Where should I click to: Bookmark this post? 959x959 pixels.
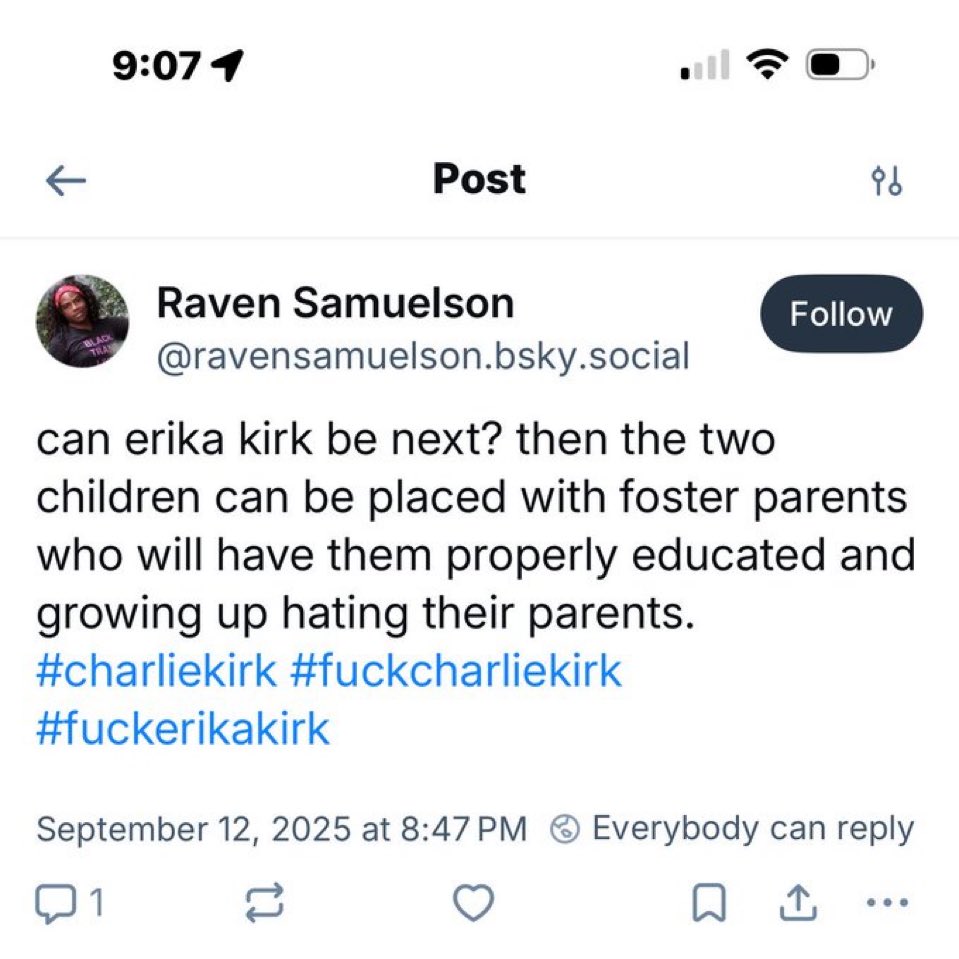tap(709, 902)
